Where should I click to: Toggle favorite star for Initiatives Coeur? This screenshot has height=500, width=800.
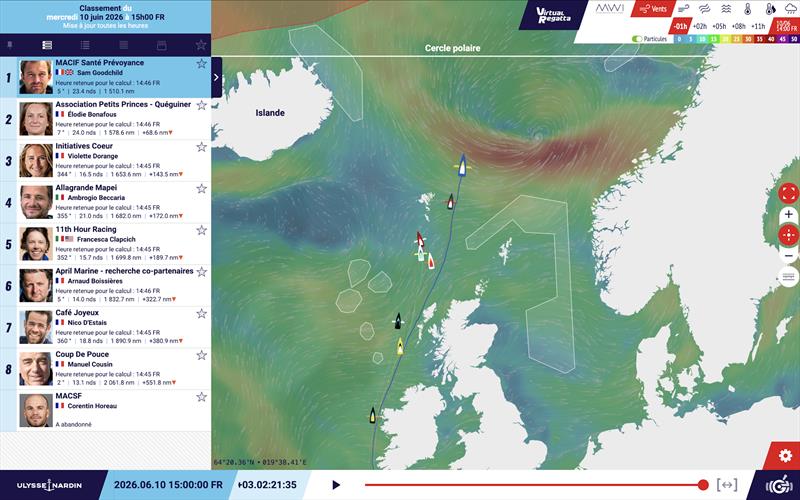pyautogui.click(x=202, y=147)
